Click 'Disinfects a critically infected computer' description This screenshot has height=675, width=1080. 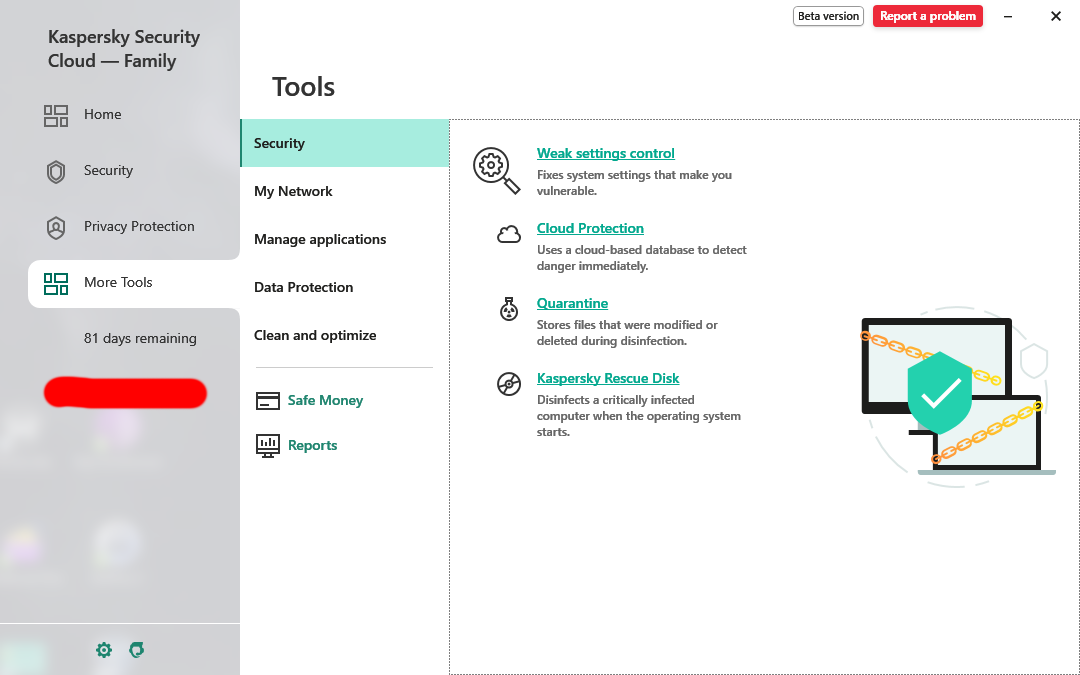coord(638,416)
